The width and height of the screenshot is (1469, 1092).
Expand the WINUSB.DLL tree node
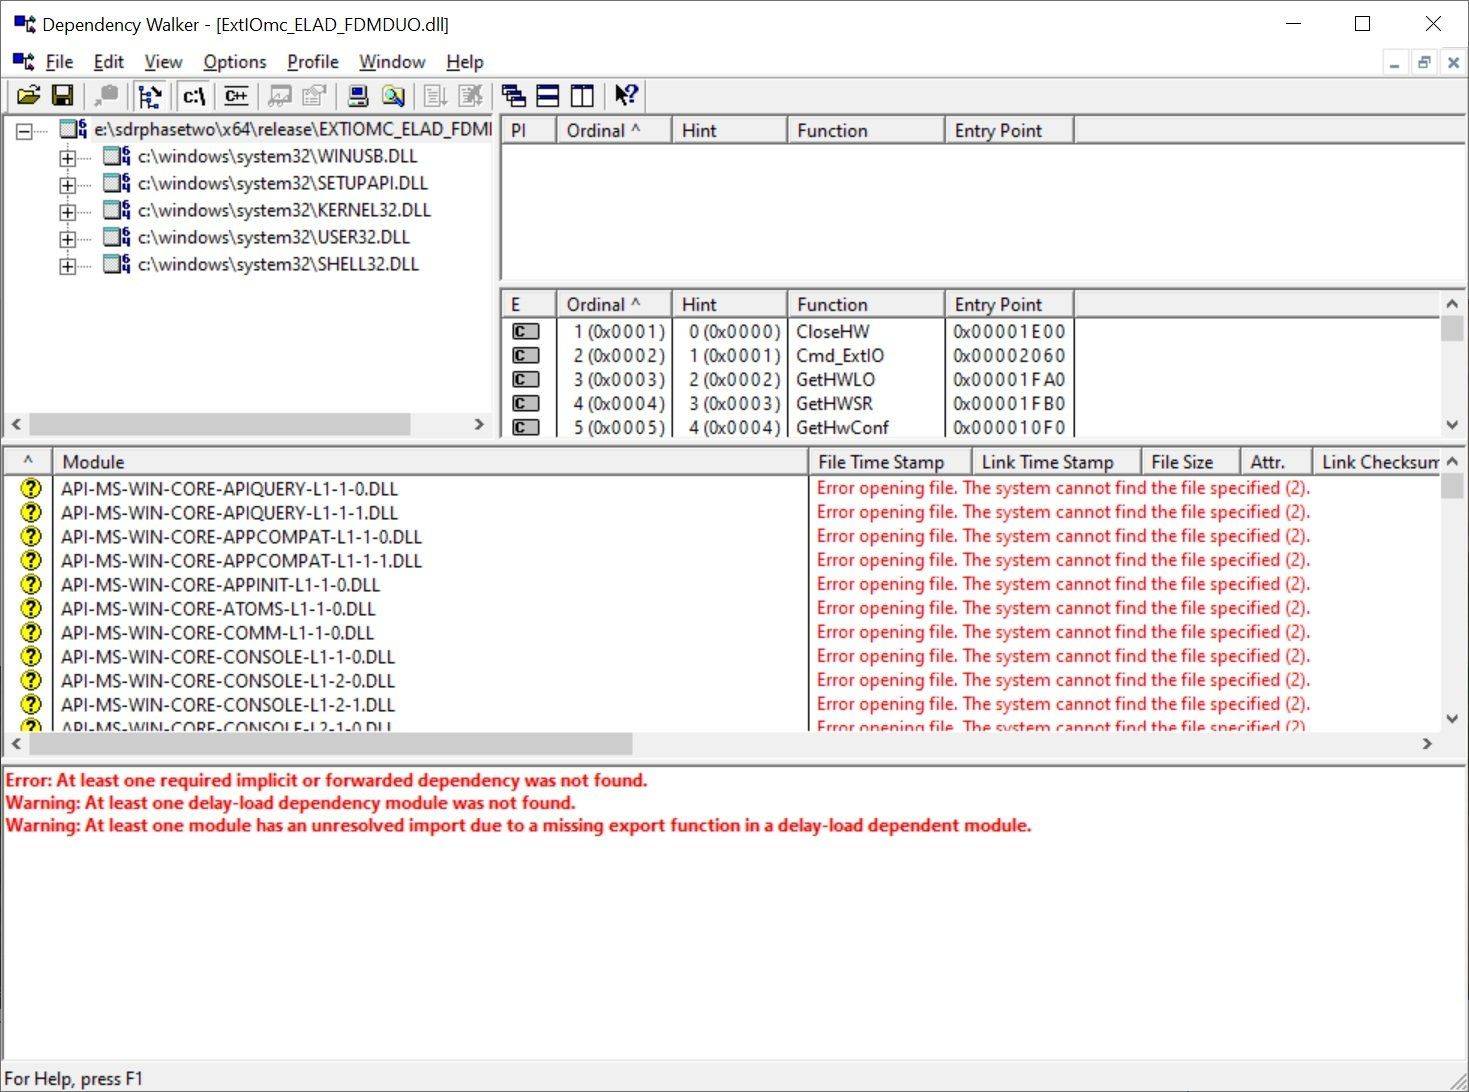[x=67, y=158]
